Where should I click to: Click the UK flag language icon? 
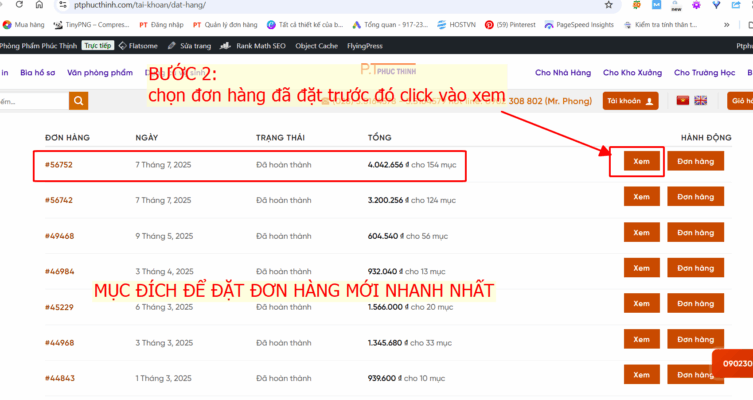point(701,101)
